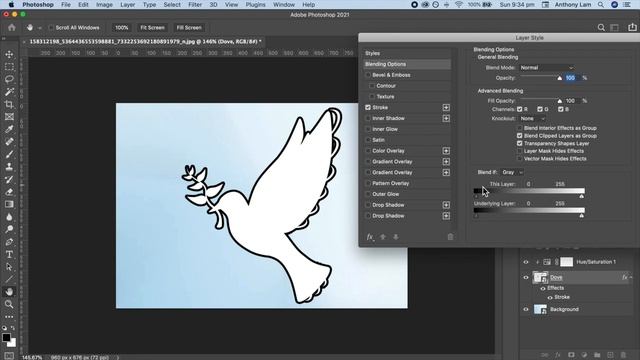The image size is (640, 360).
Task: Click the Opacity value input field
Action: [x=572, y=78]
